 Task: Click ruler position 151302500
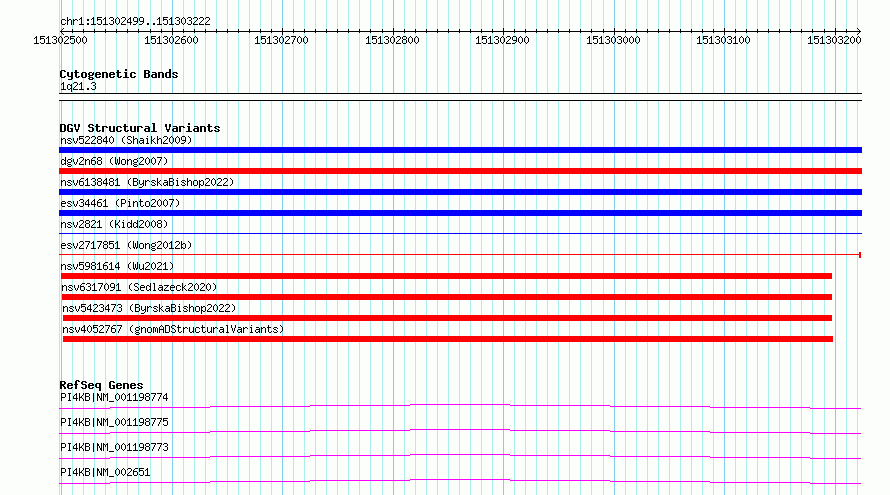(60, 40)
